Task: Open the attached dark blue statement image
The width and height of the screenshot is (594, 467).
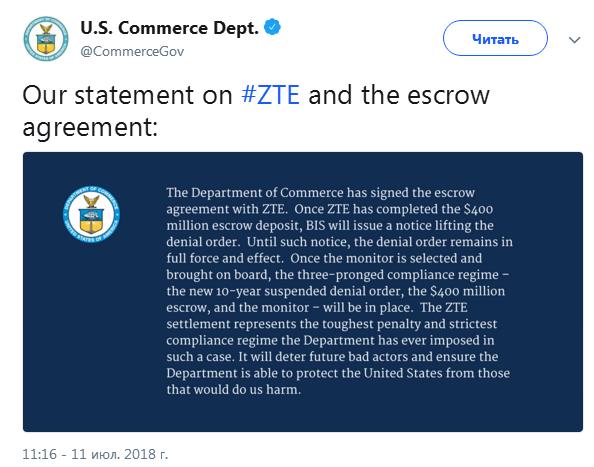Action: click(303, 292)
